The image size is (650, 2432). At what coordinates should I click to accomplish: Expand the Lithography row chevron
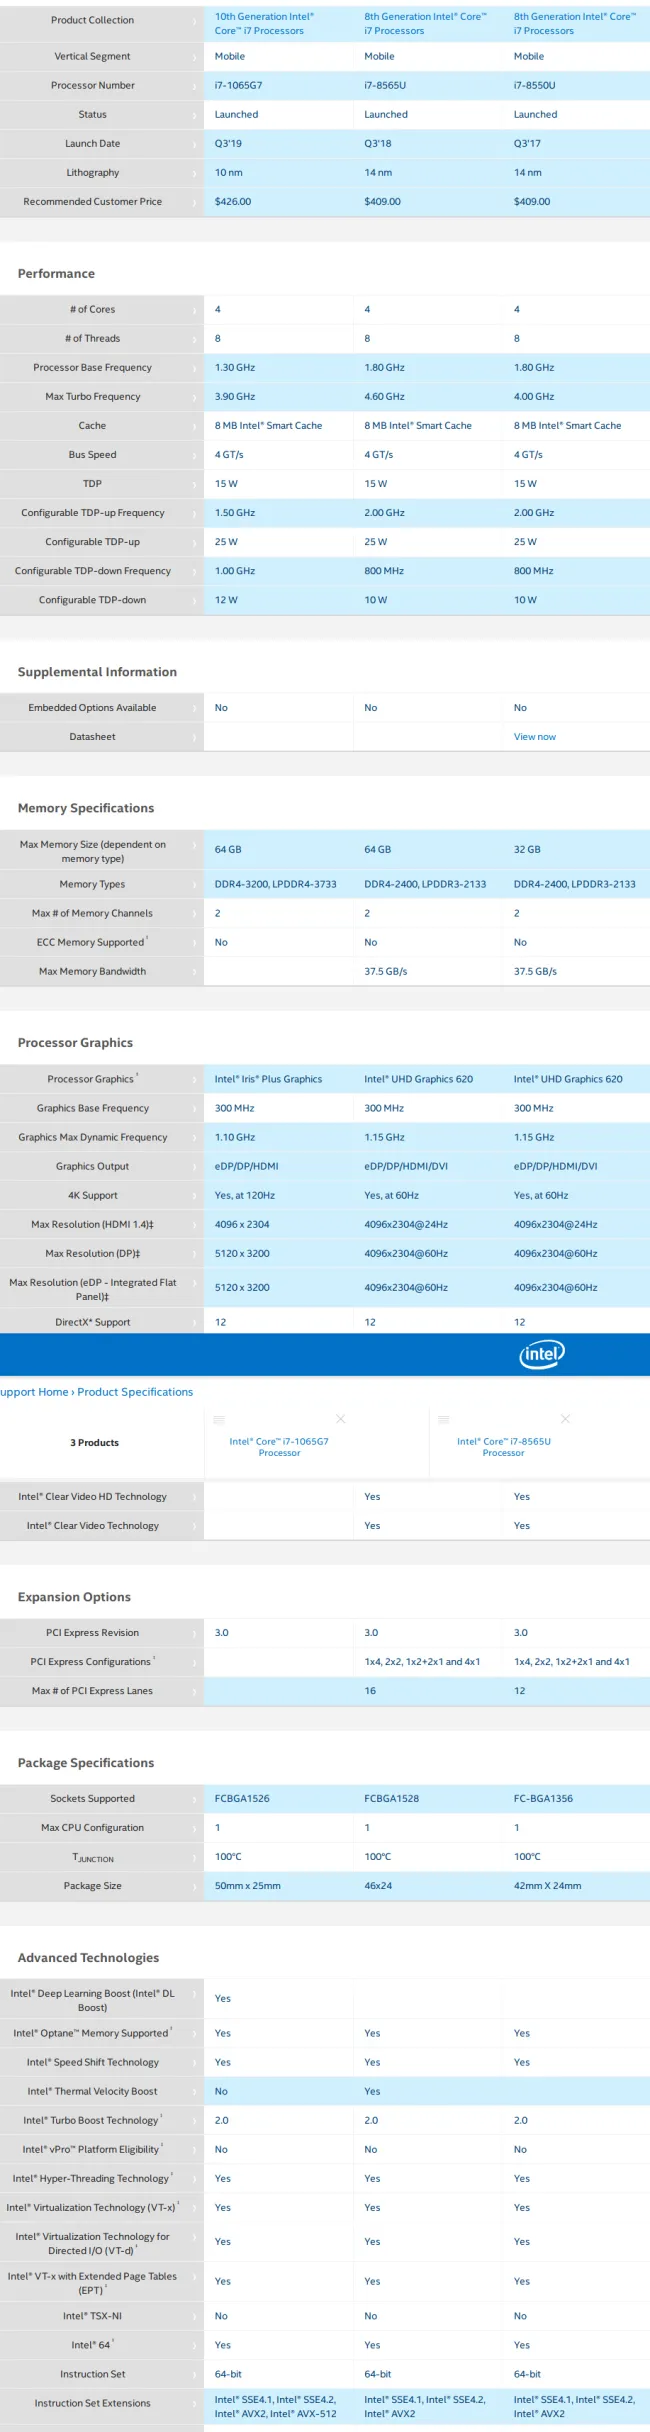click(195, 173)
